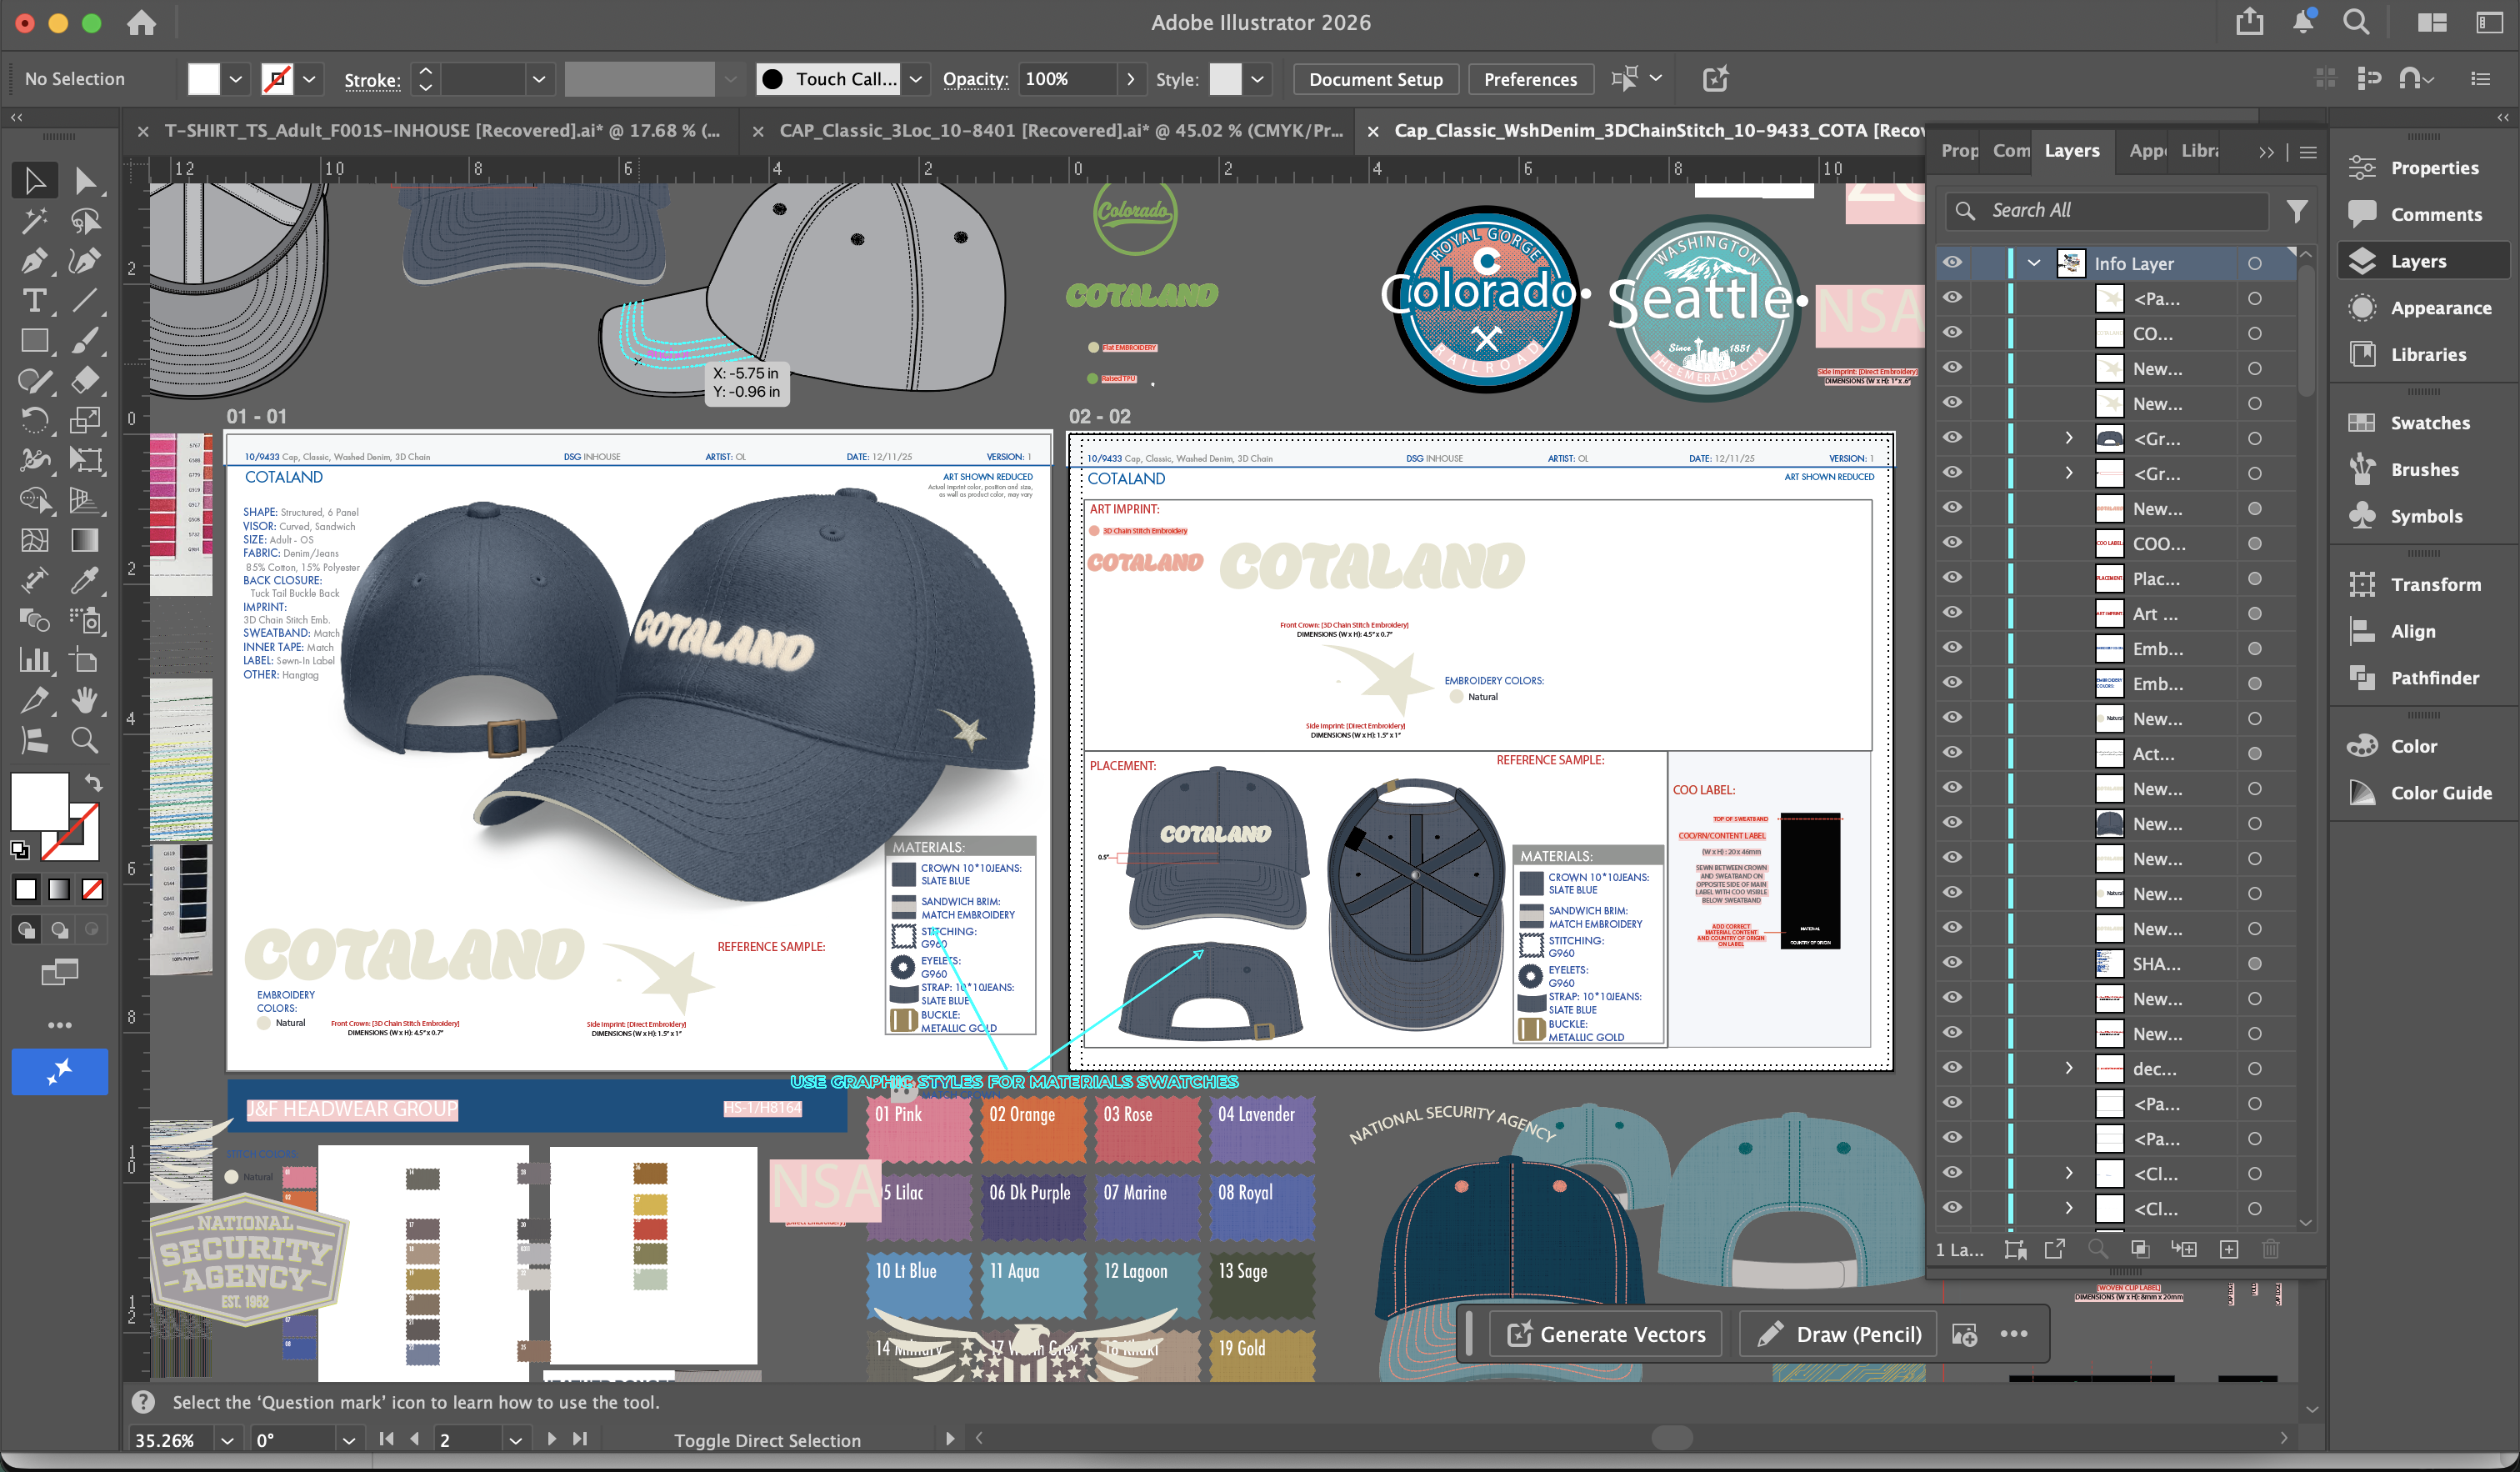This screenshot has width=2520, height=1472.
Task: Select the Line Segment tool
Action: (x=85, y=300)
